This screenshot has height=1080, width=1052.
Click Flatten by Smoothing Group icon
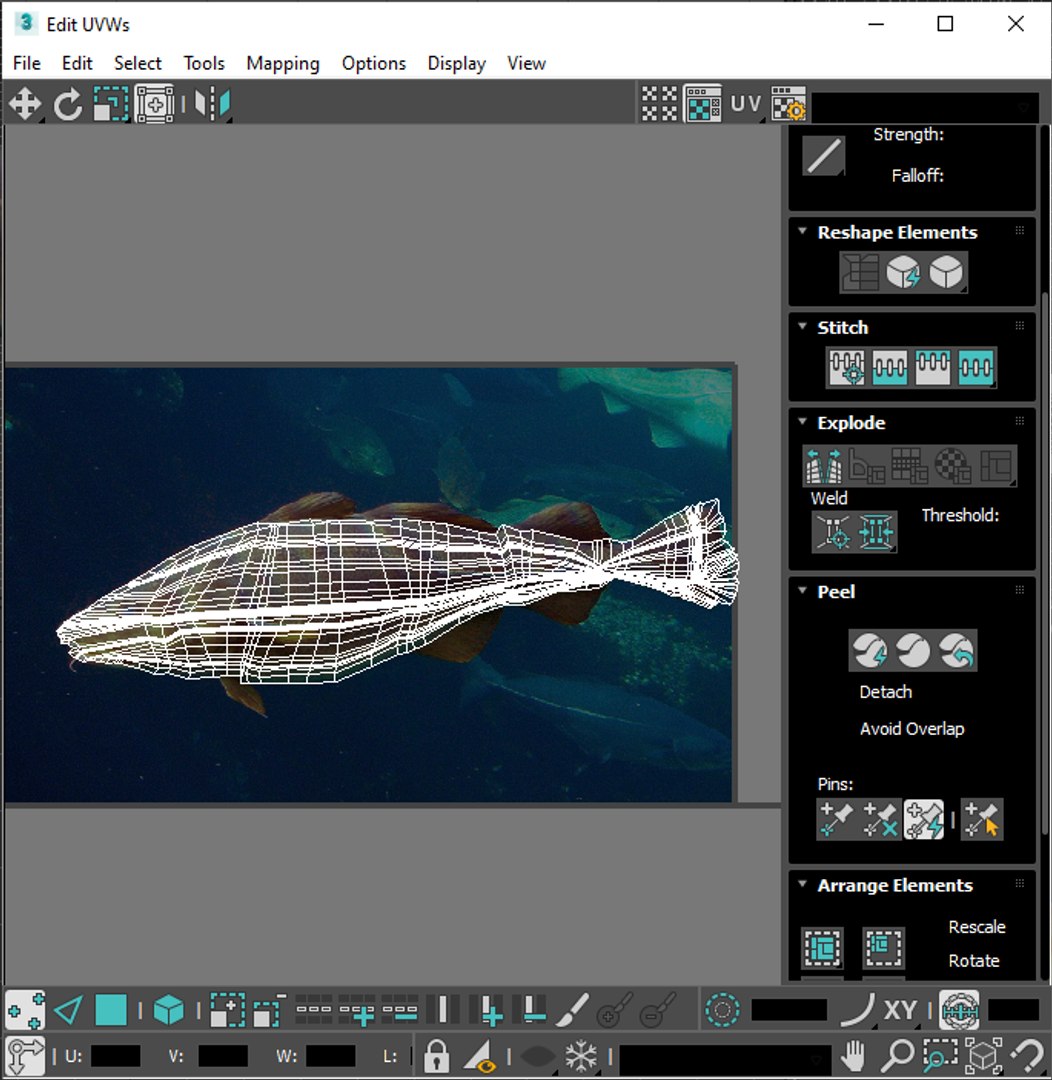point(910,466)
